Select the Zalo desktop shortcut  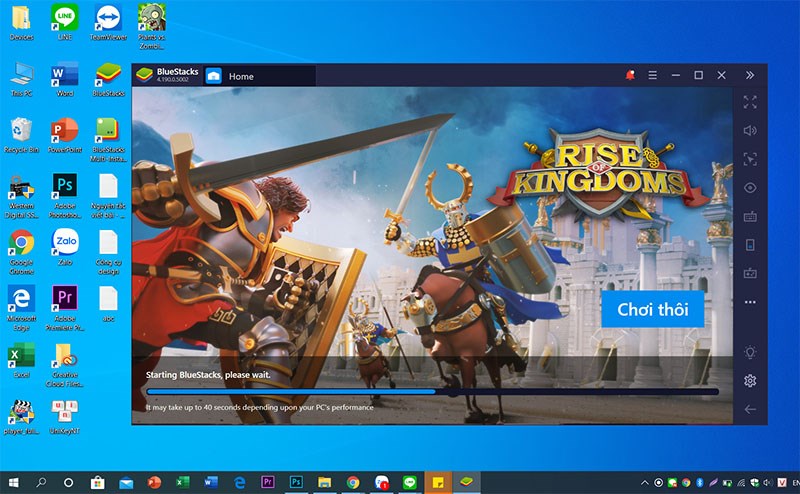[65, 248]
